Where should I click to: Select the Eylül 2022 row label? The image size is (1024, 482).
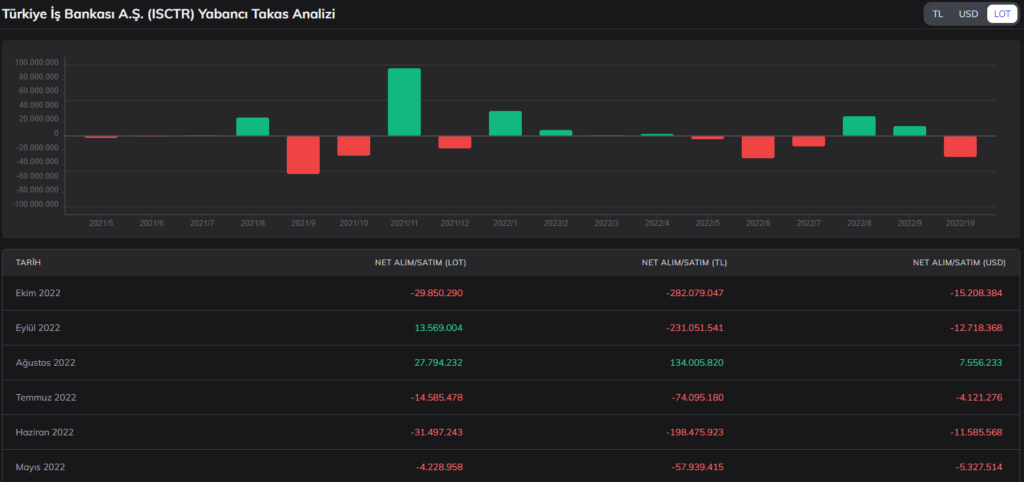[38, 328]
